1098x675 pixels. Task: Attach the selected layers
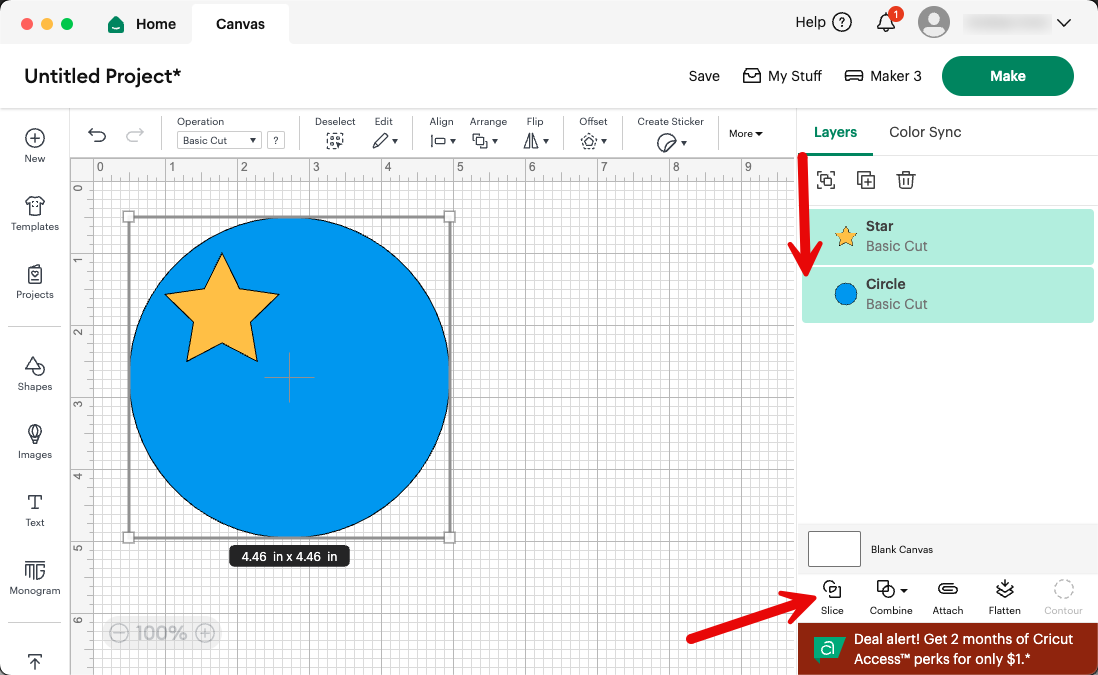(947, 597)
